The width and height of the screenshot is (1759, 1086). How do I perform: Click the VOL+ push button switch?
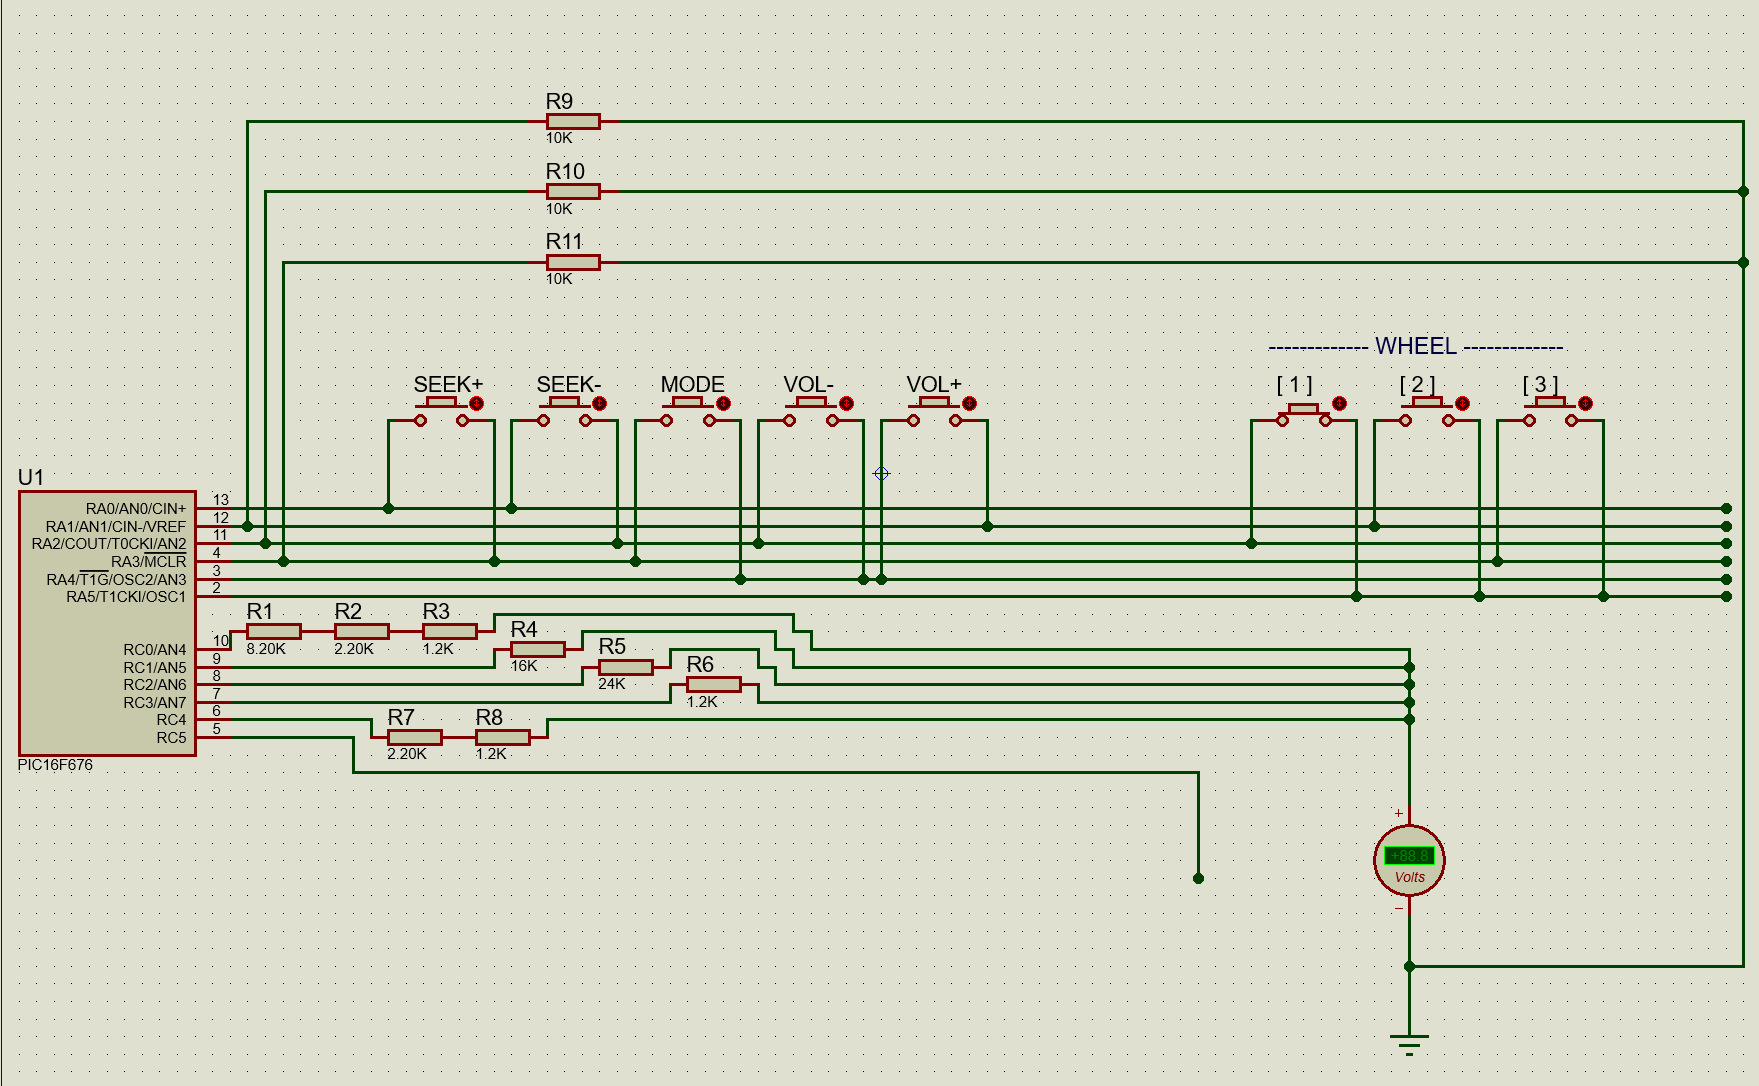pos(934,411)
